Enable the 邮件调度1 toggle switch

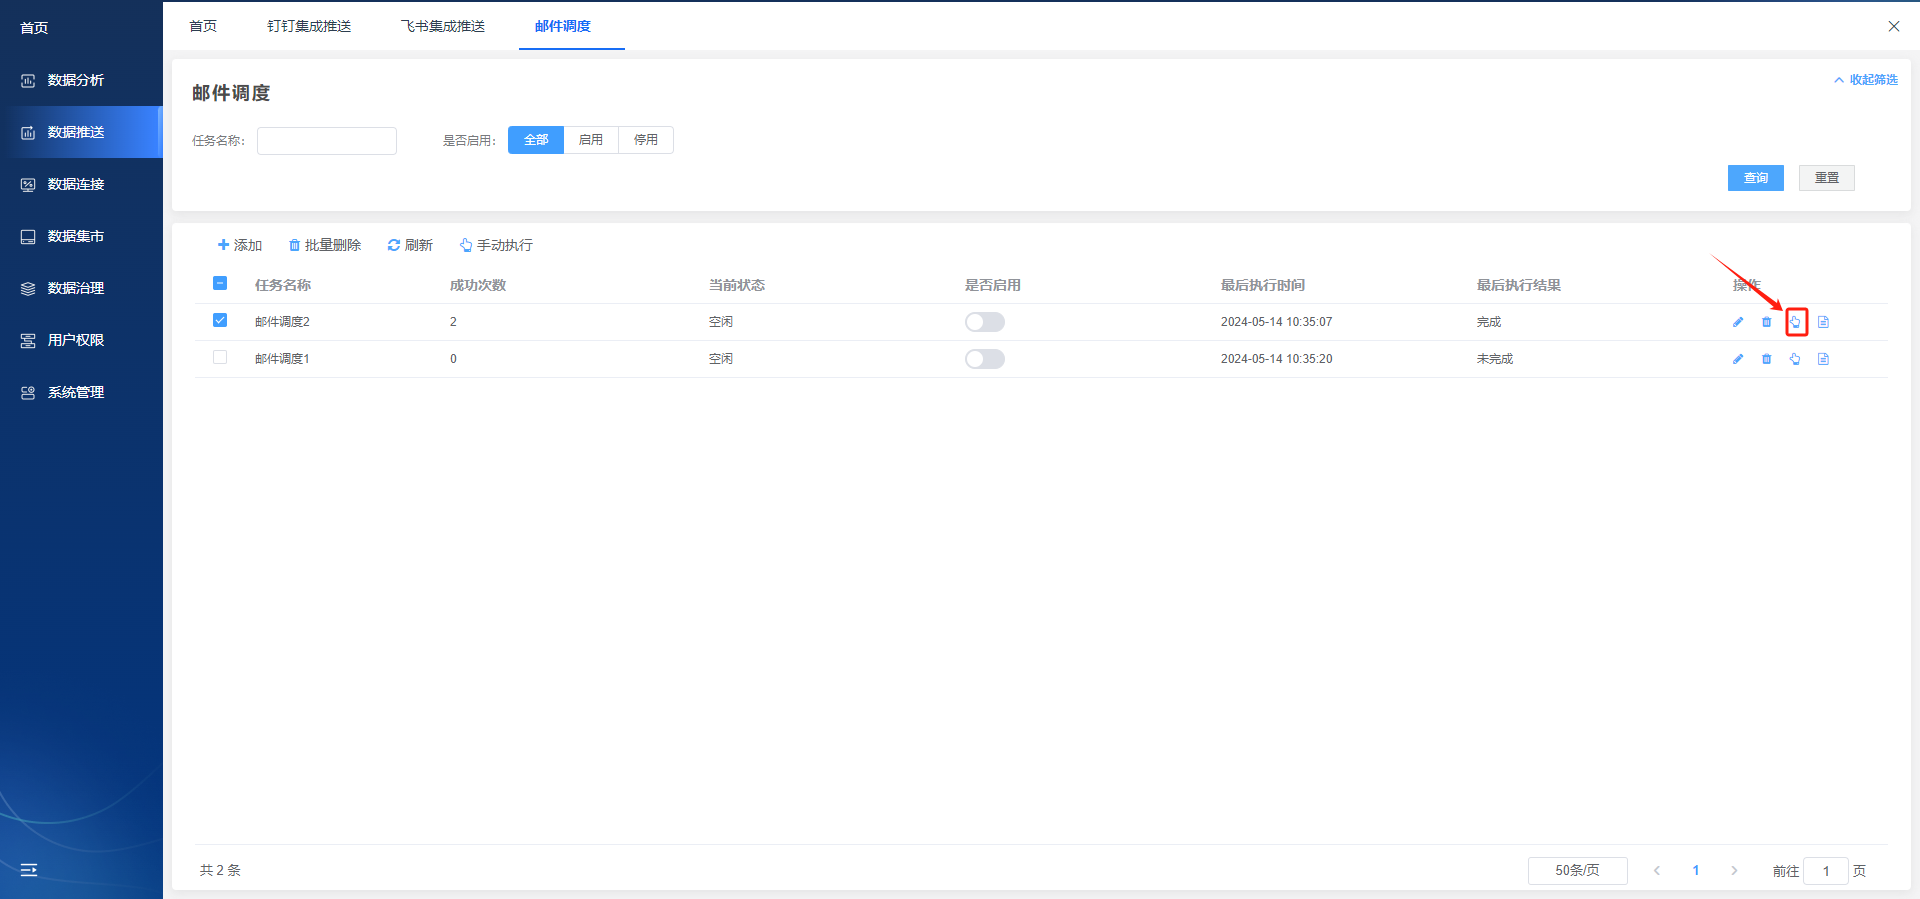pos(985,359)
